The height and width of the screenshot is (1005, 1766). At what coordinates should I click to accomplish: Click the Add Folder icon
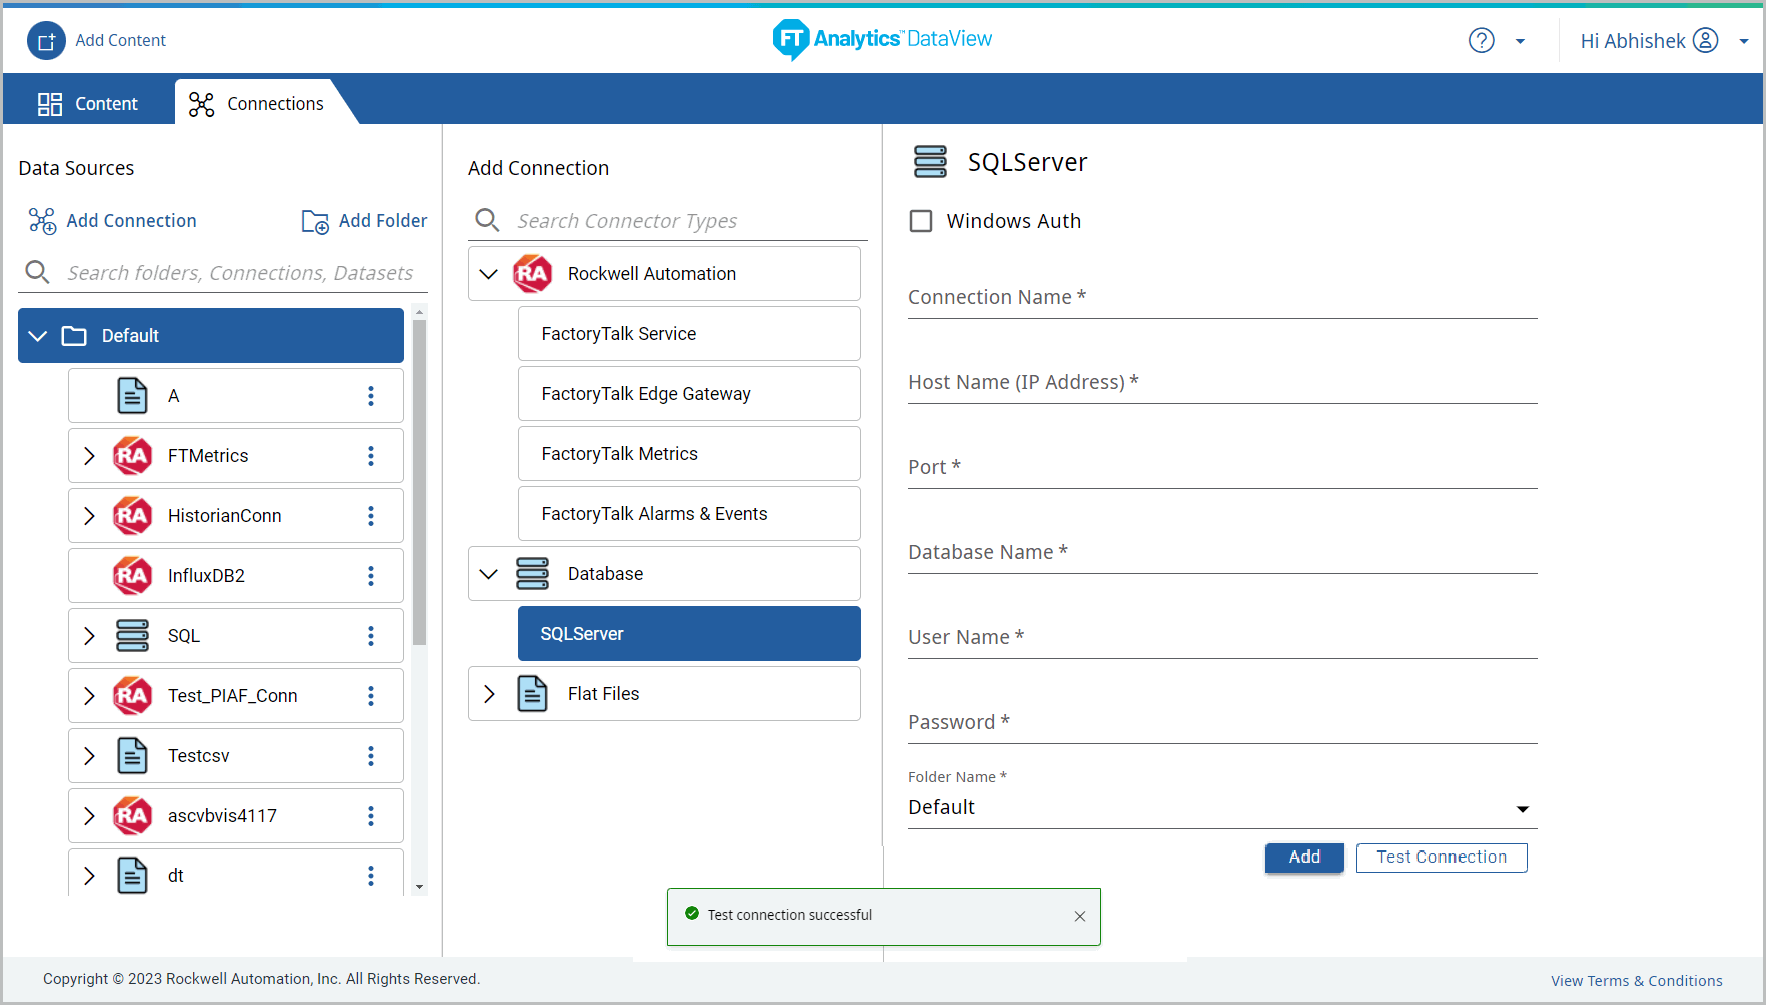coord(315,221)
